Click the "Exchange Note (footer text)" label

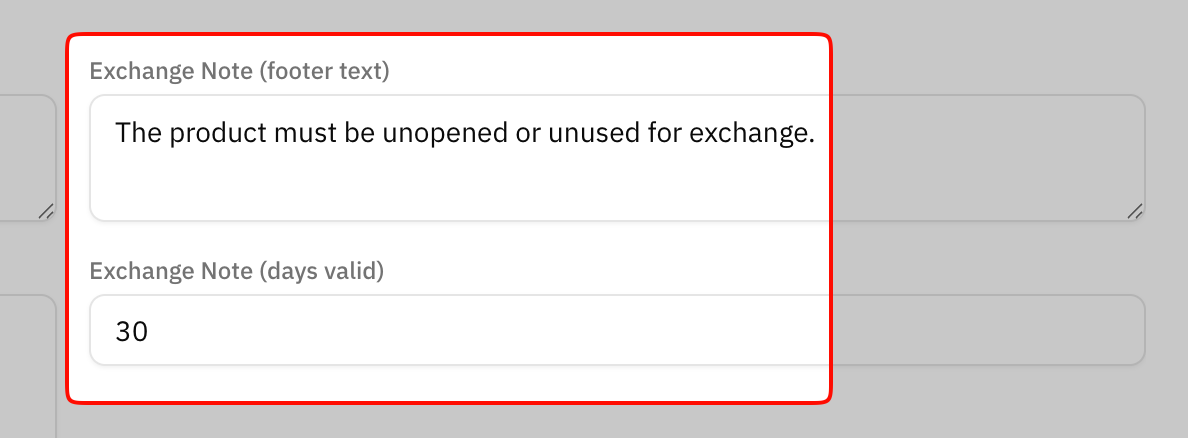pos(239,71)
